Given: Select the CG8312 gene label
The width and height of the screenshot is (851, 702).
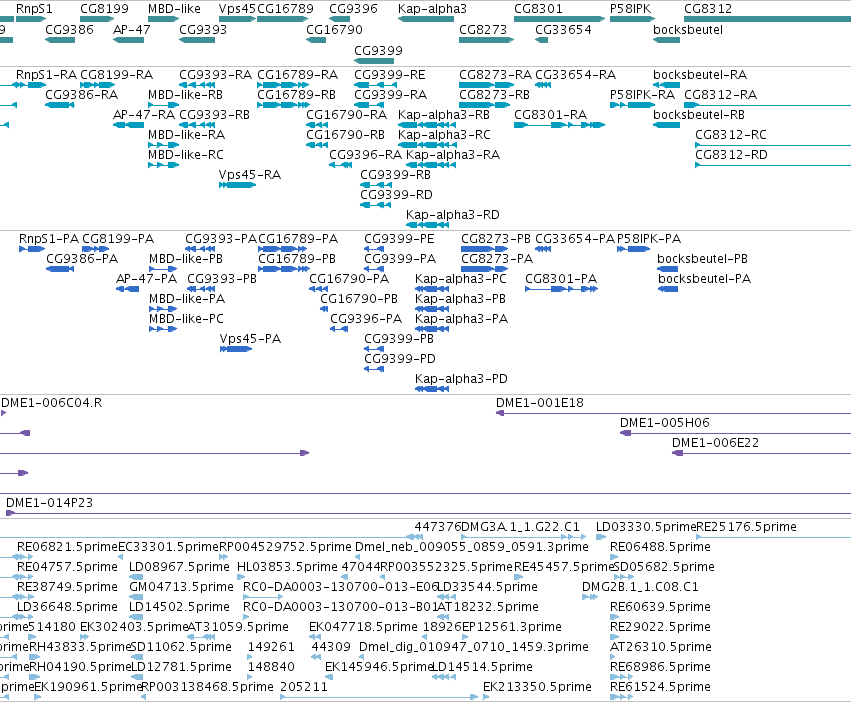Looking at the screenshot, I should 708,9.
